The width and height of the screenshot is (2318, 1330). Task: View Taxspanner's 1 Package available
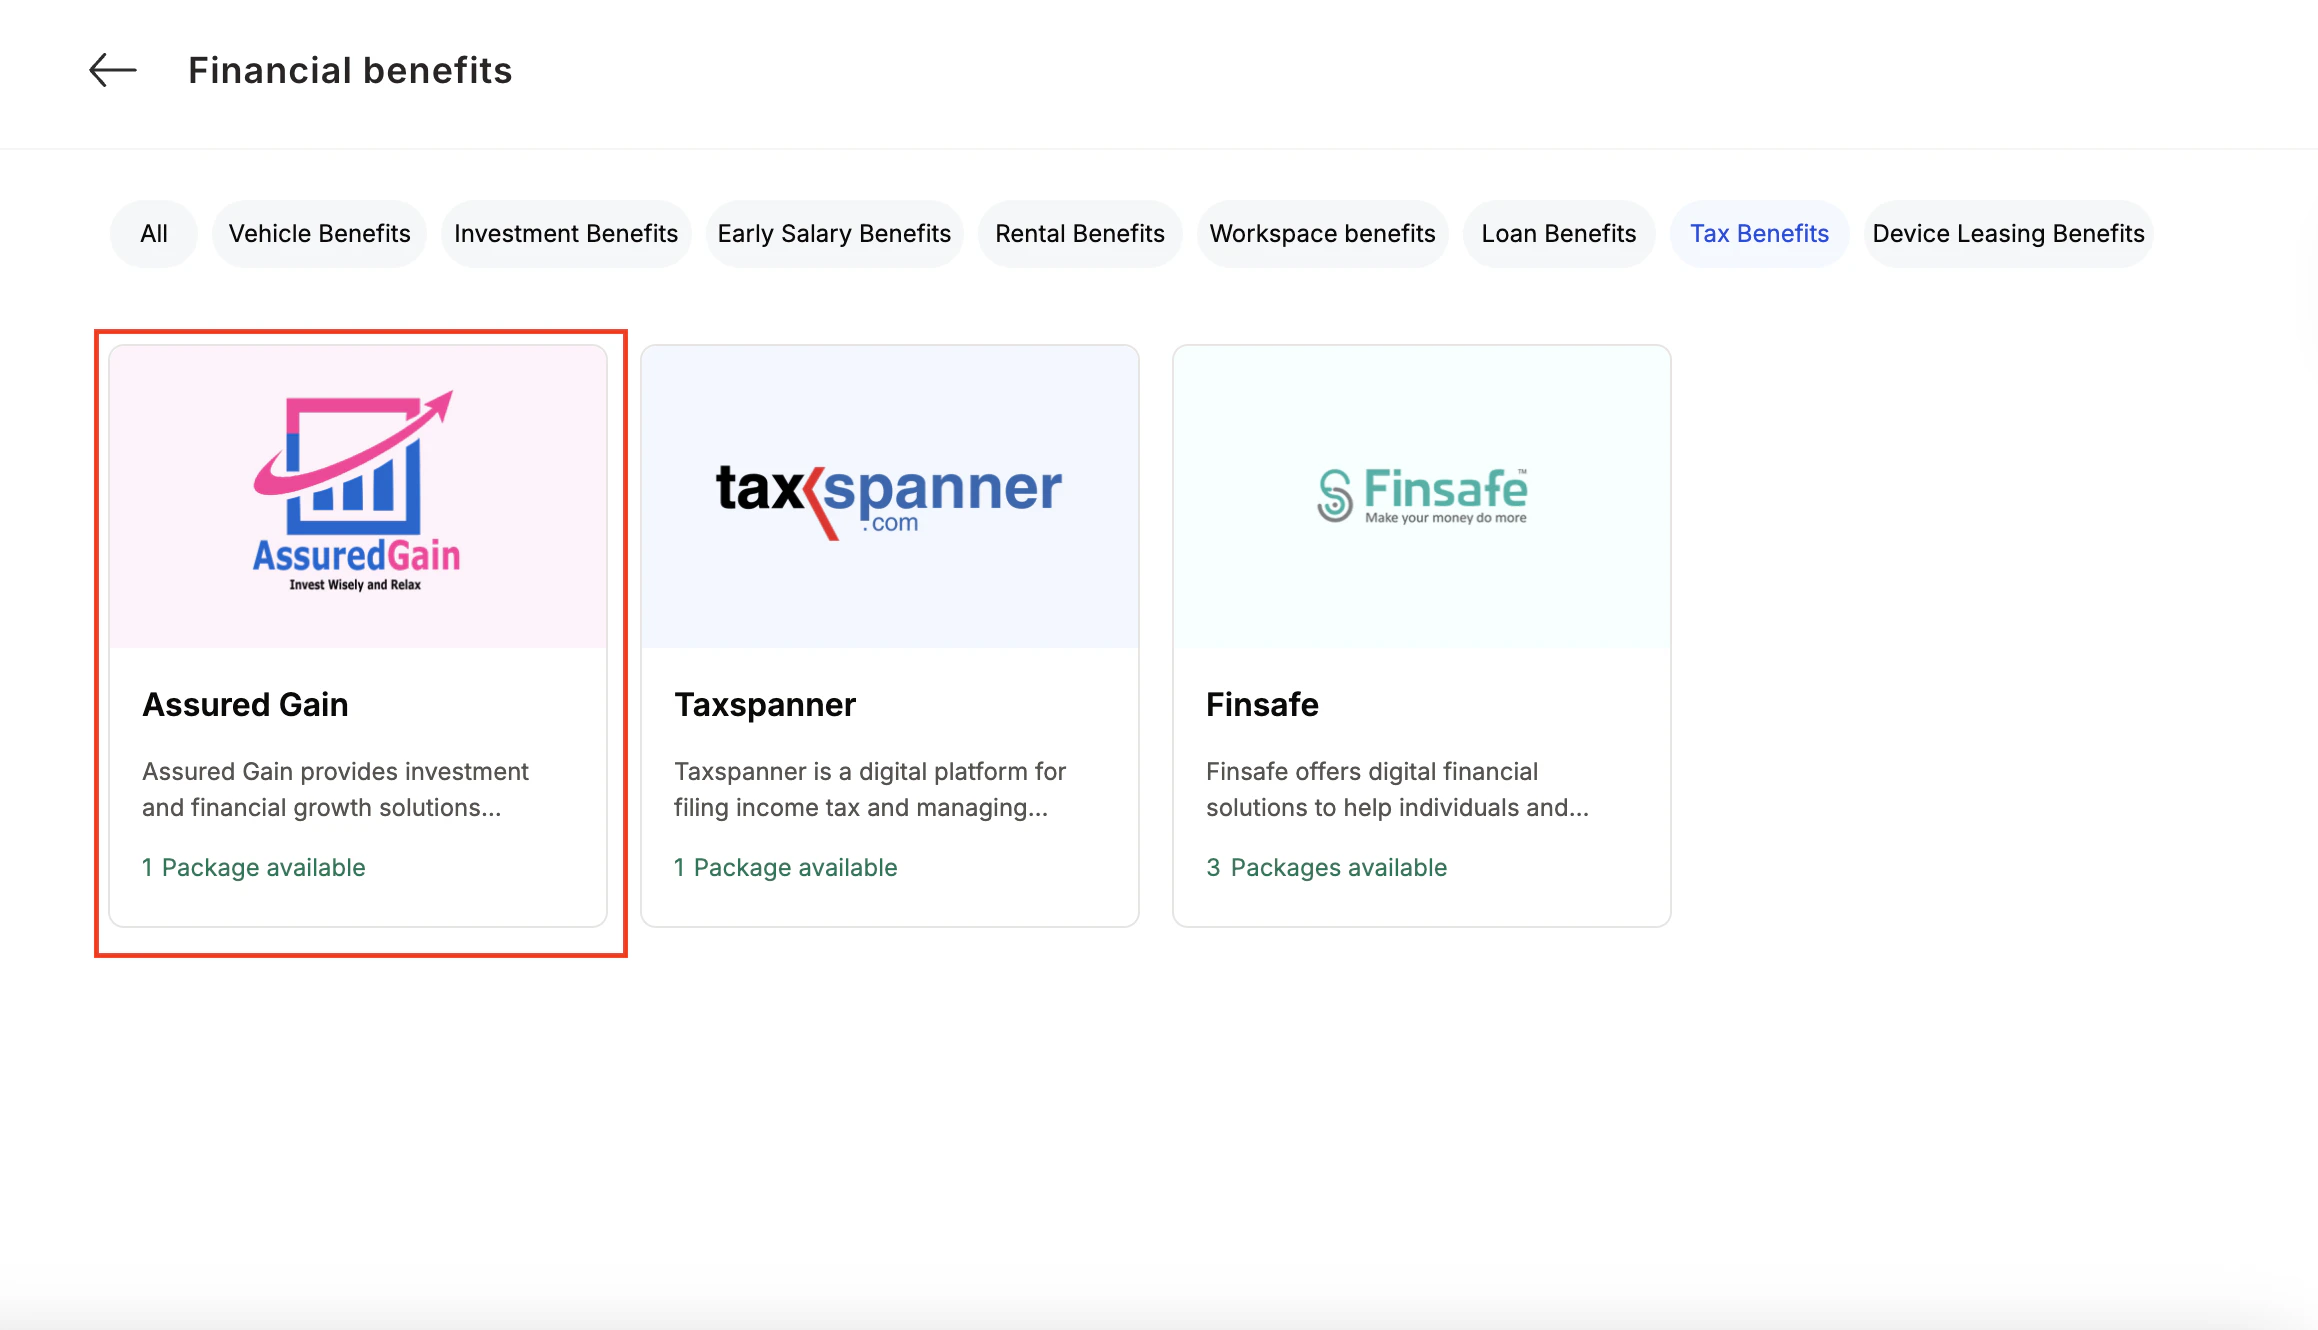tap(786, 867)
